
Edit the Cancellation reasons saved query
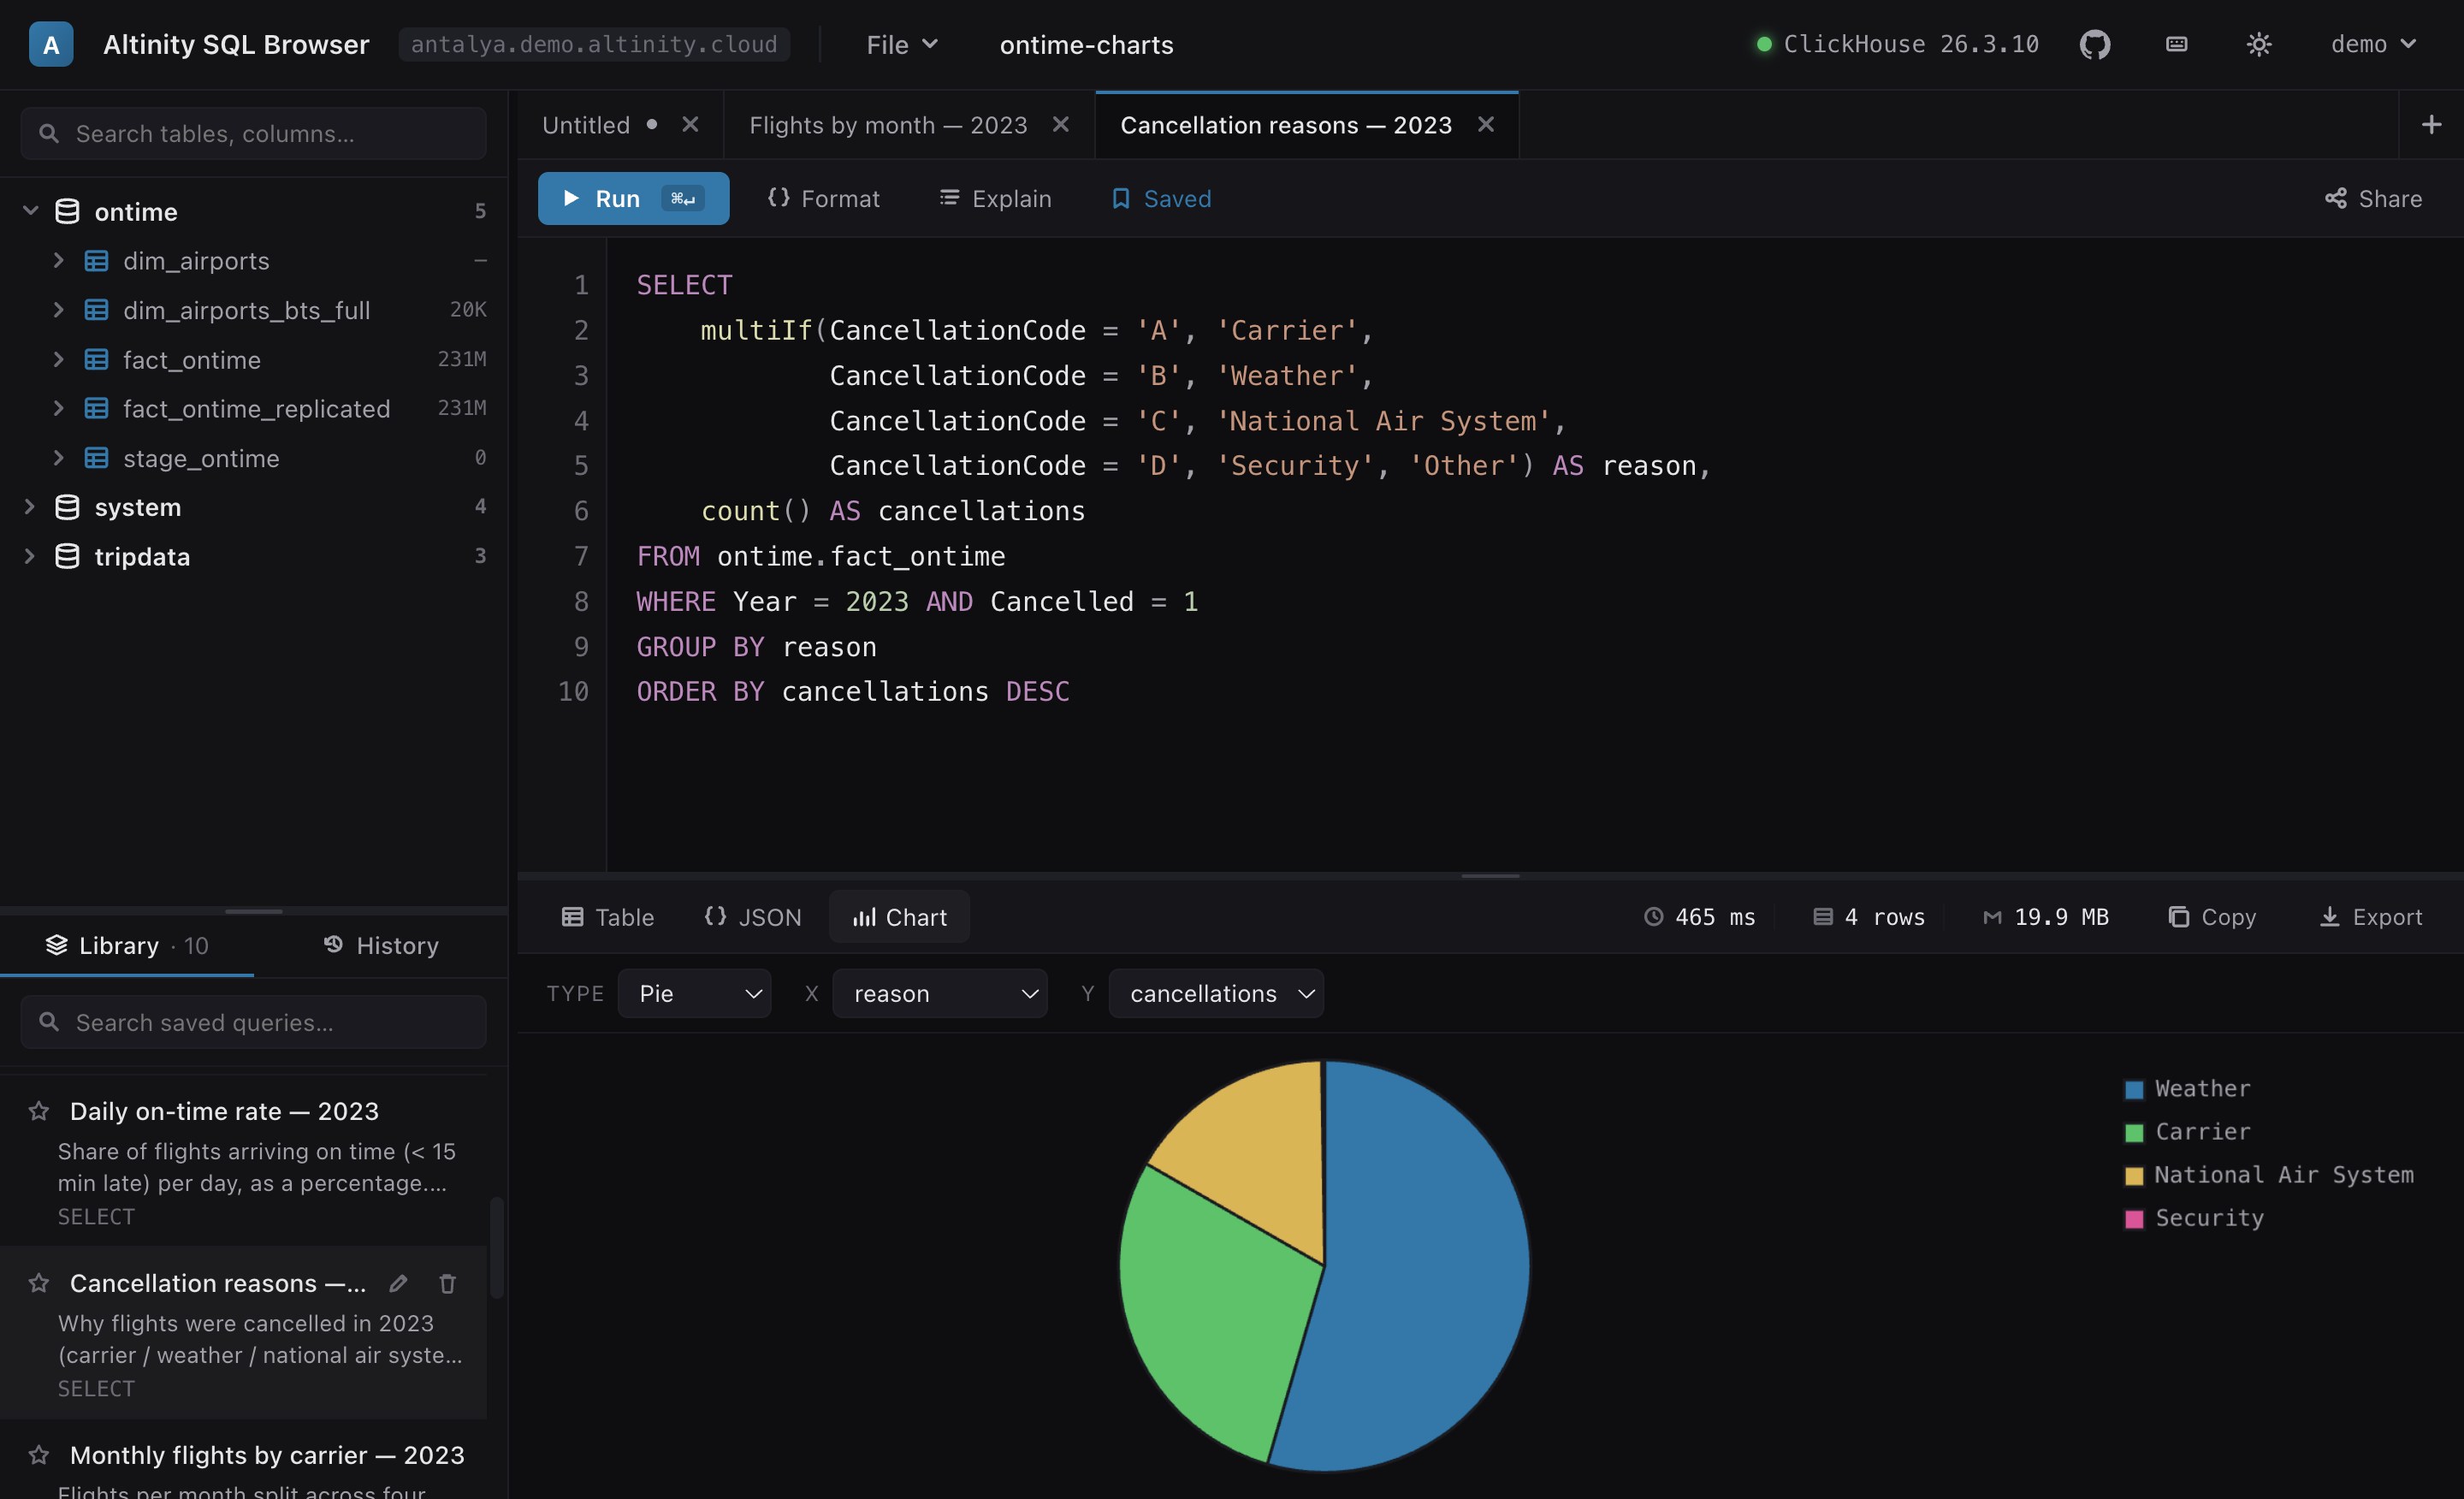pos(398,1283)
